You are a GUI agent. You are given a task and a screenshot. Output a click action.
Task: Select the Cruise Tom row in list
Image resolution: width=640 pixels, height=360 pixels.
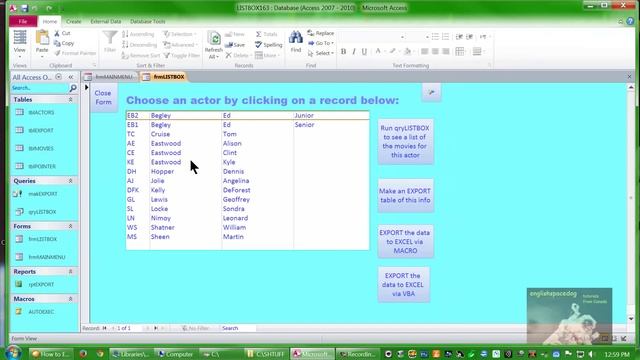click(247, 134)
